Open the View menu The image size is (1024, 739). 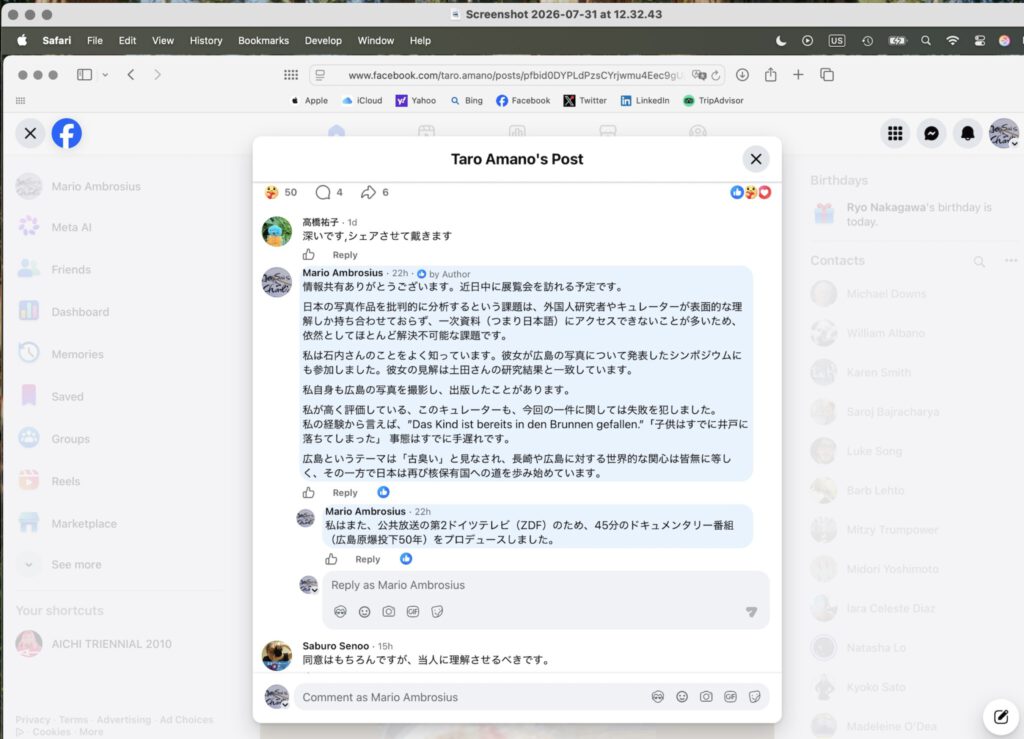pos(163,40)
